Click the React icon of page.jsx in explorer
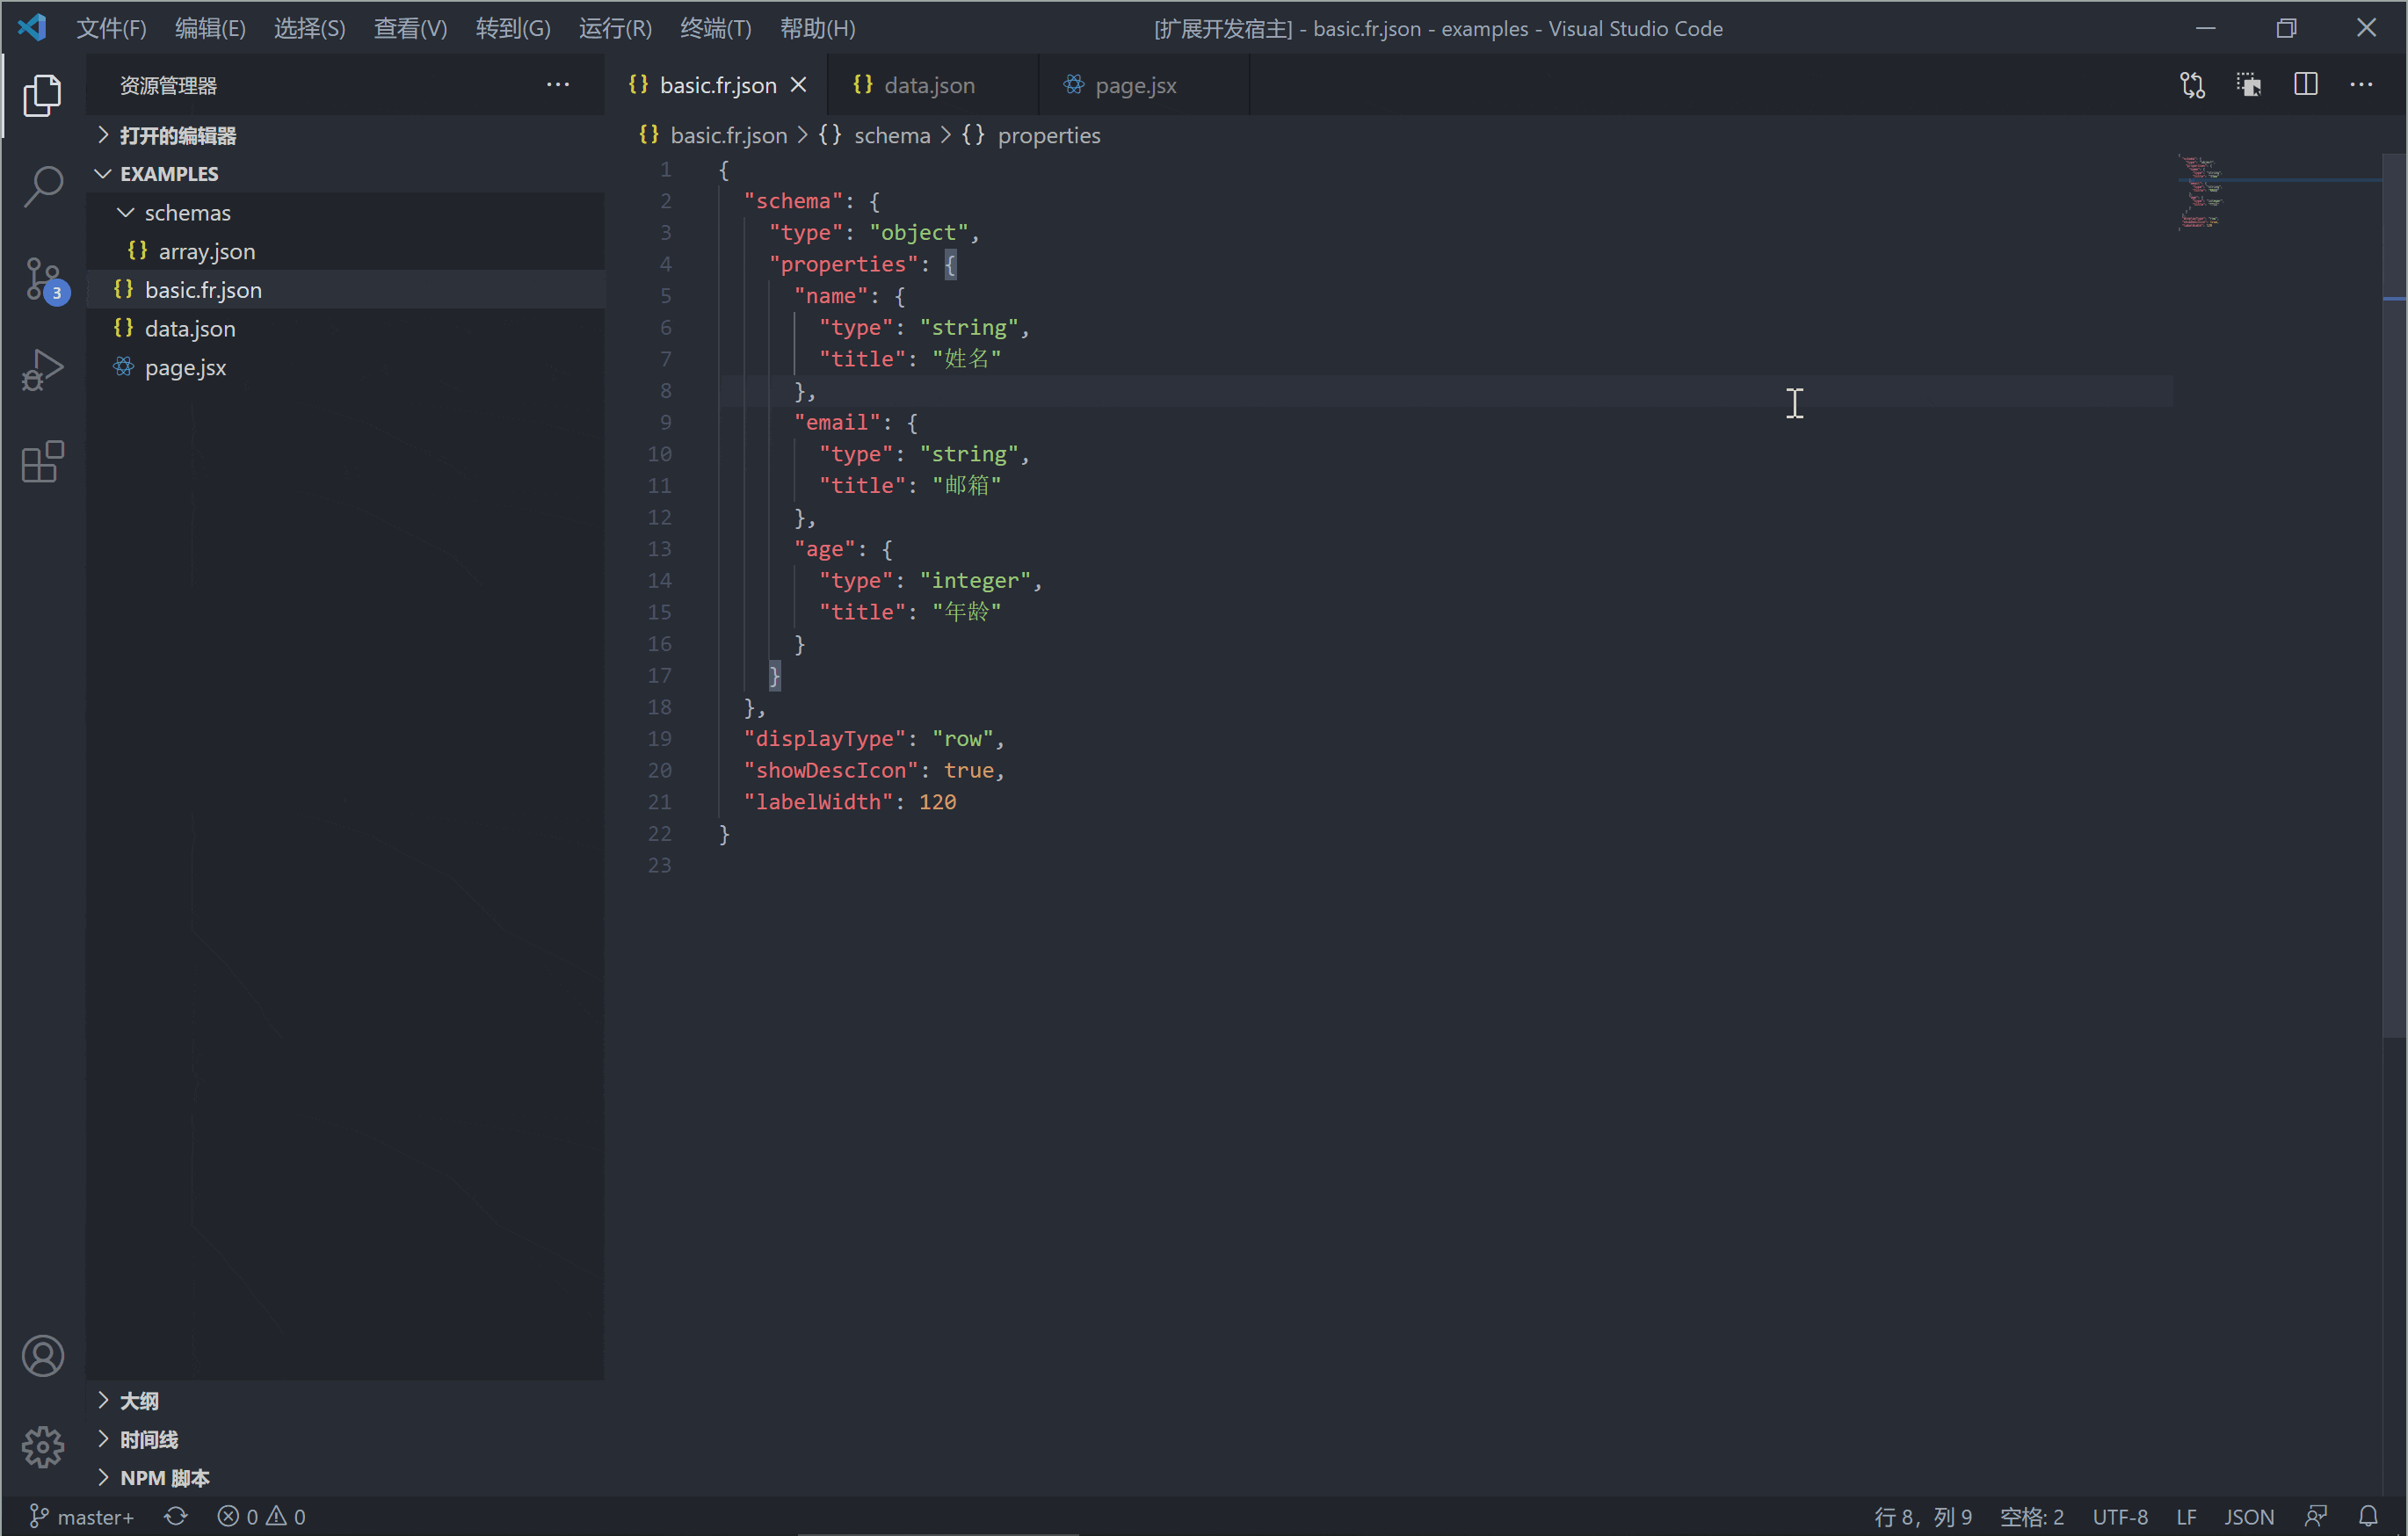The width and height of the screenshot is (2408, 1536). 123,367
